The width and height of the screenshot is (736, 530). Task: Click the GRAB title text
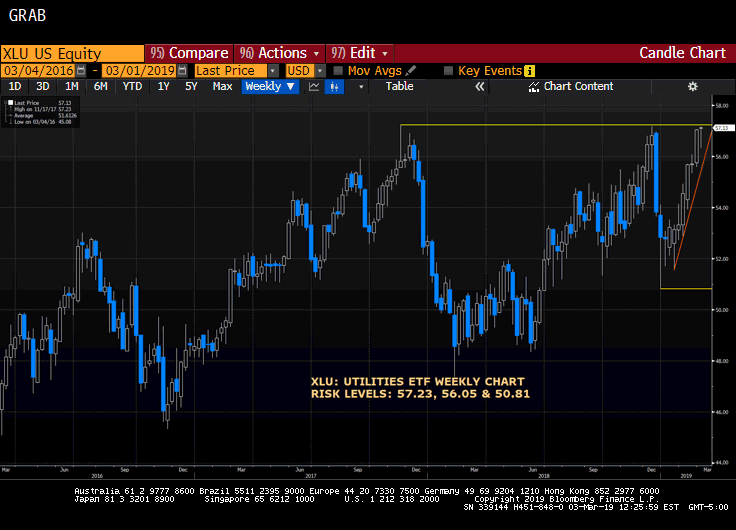click(27, 15)
